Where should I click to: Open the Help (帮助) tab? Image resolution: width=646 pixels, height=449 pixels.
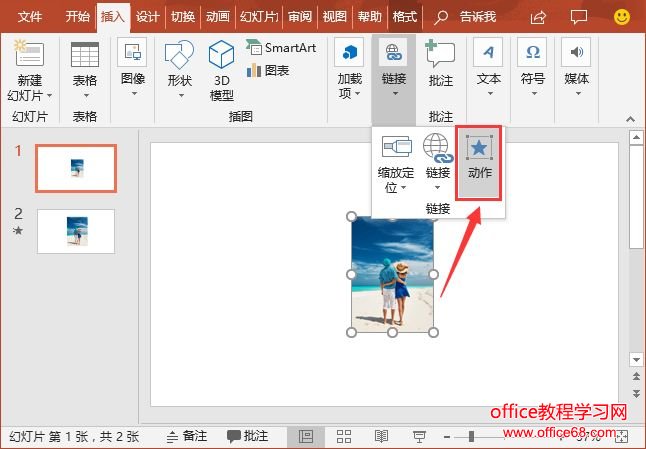(370, 17)
